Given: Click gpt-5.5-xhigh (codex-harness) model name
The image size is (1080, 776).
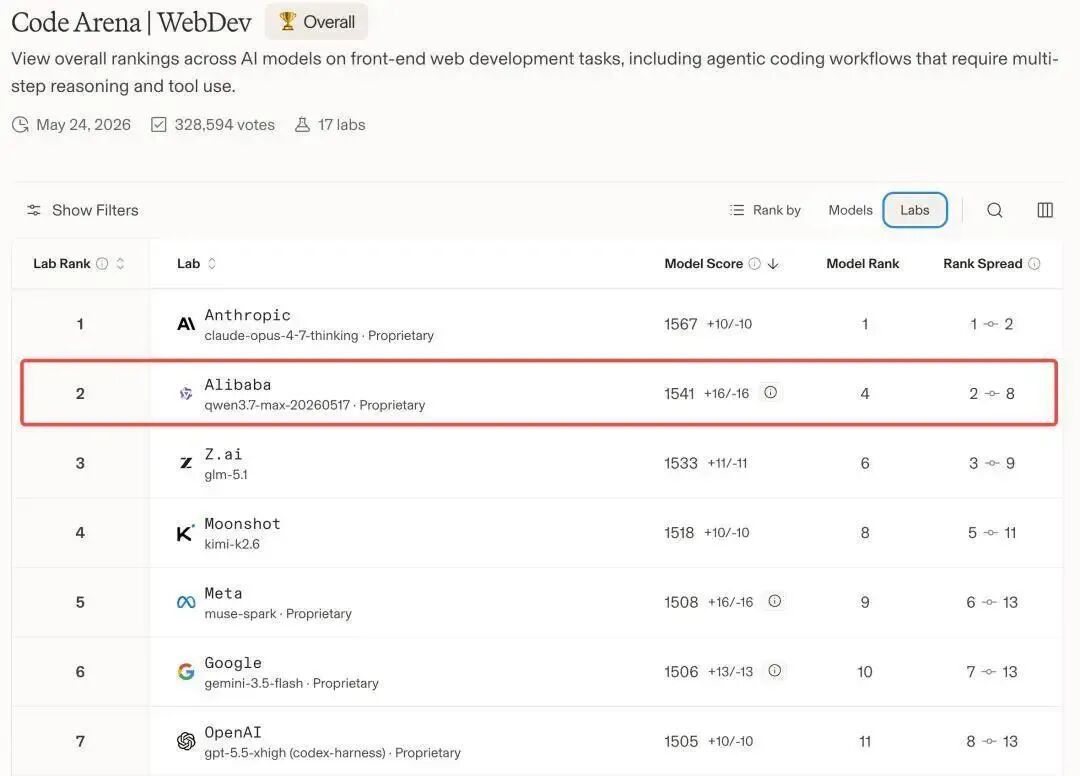Looking at the screenshot, I should [x=295, y=753].
